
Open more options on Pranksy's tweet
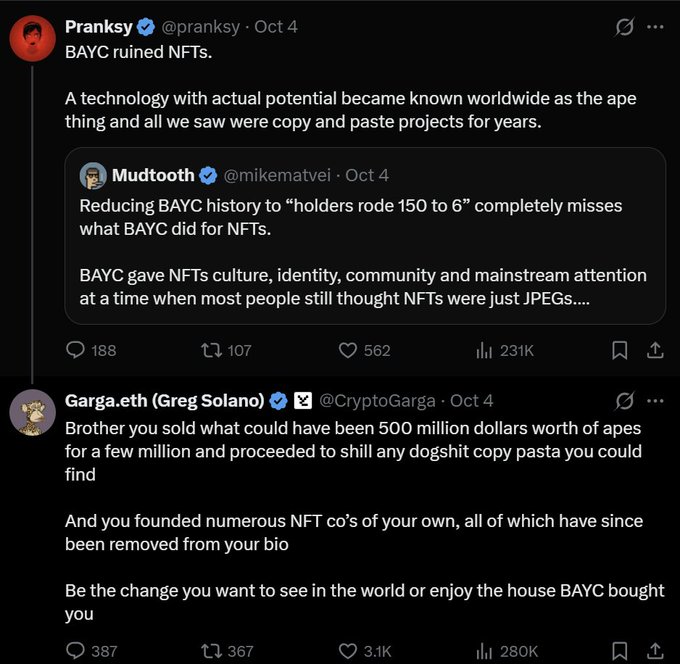655,27
